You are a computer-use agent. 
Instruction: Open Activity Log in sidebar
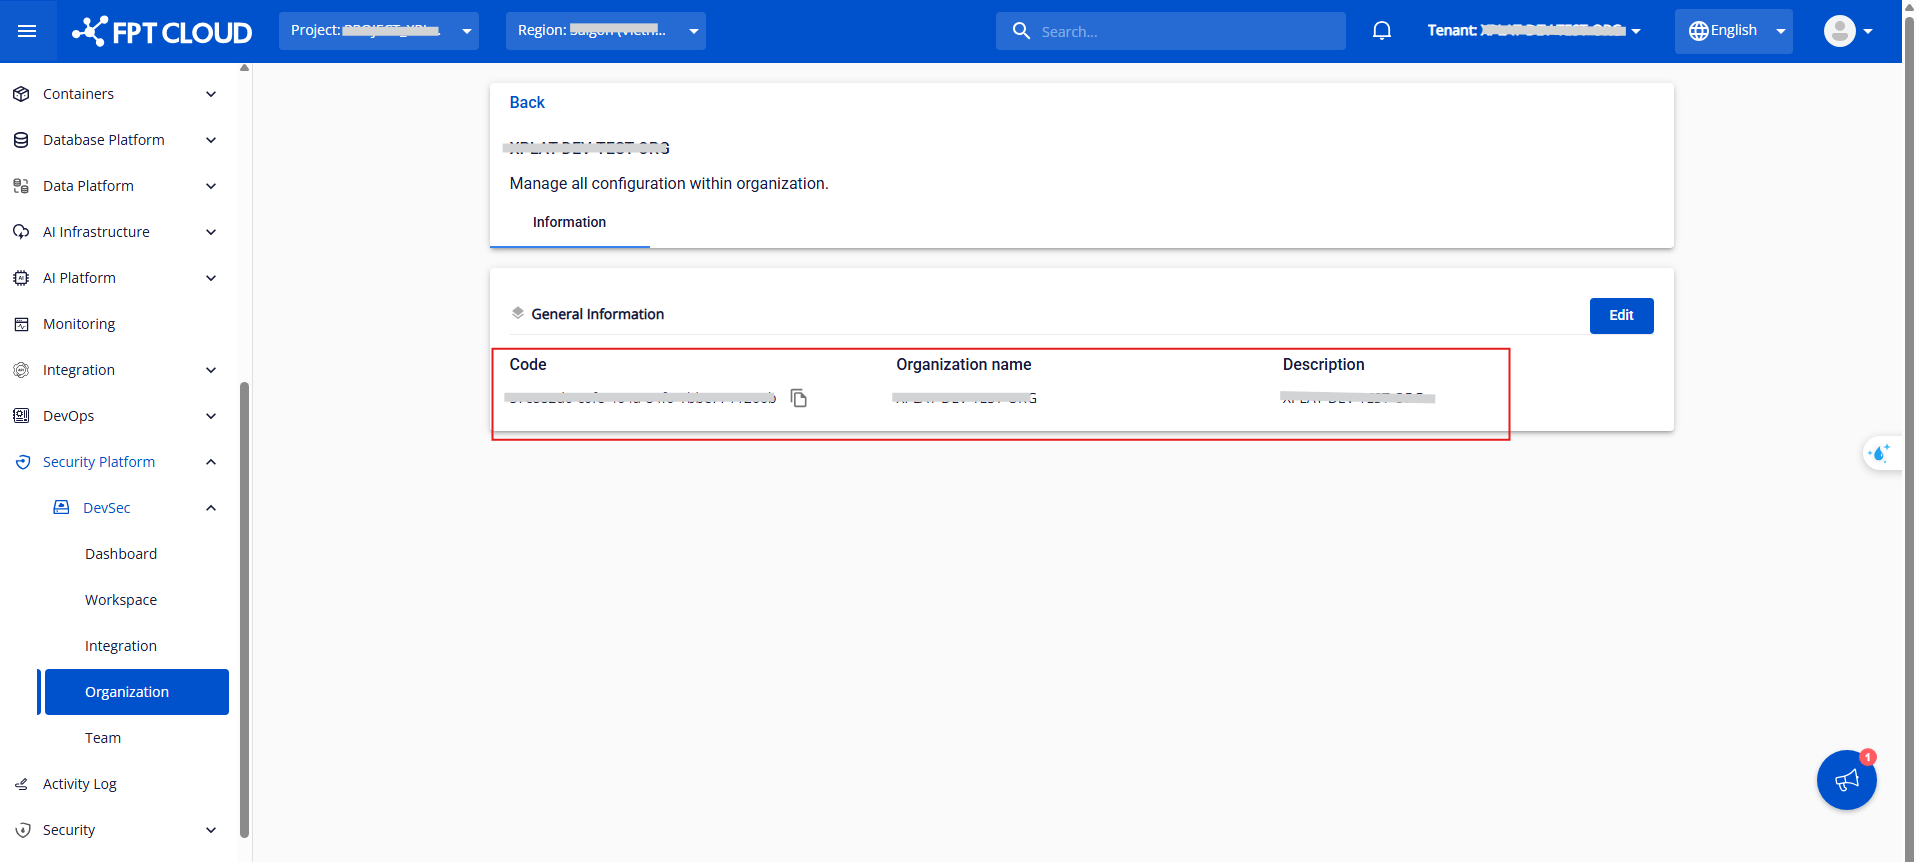80,784
